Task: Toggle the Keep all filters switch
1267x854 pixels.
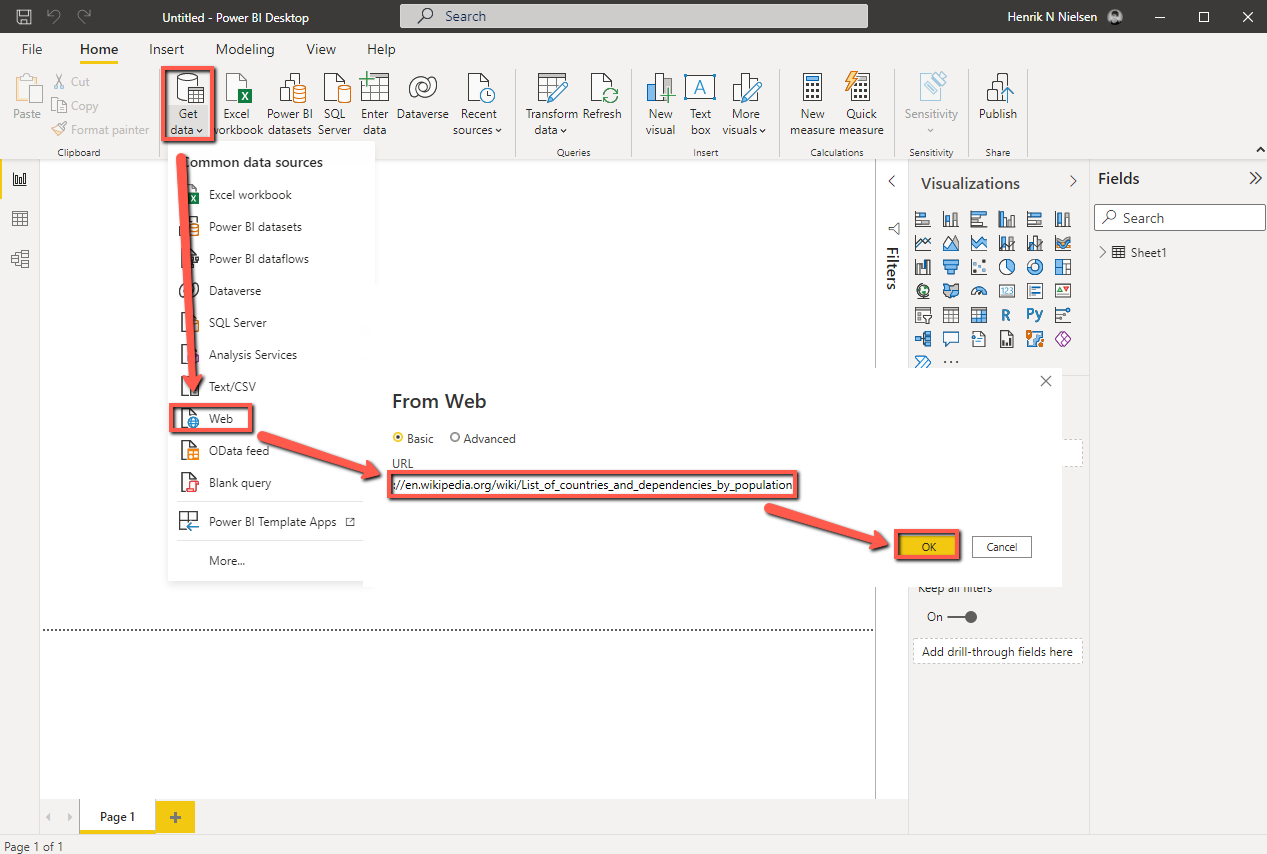Action: coord(962,617)
